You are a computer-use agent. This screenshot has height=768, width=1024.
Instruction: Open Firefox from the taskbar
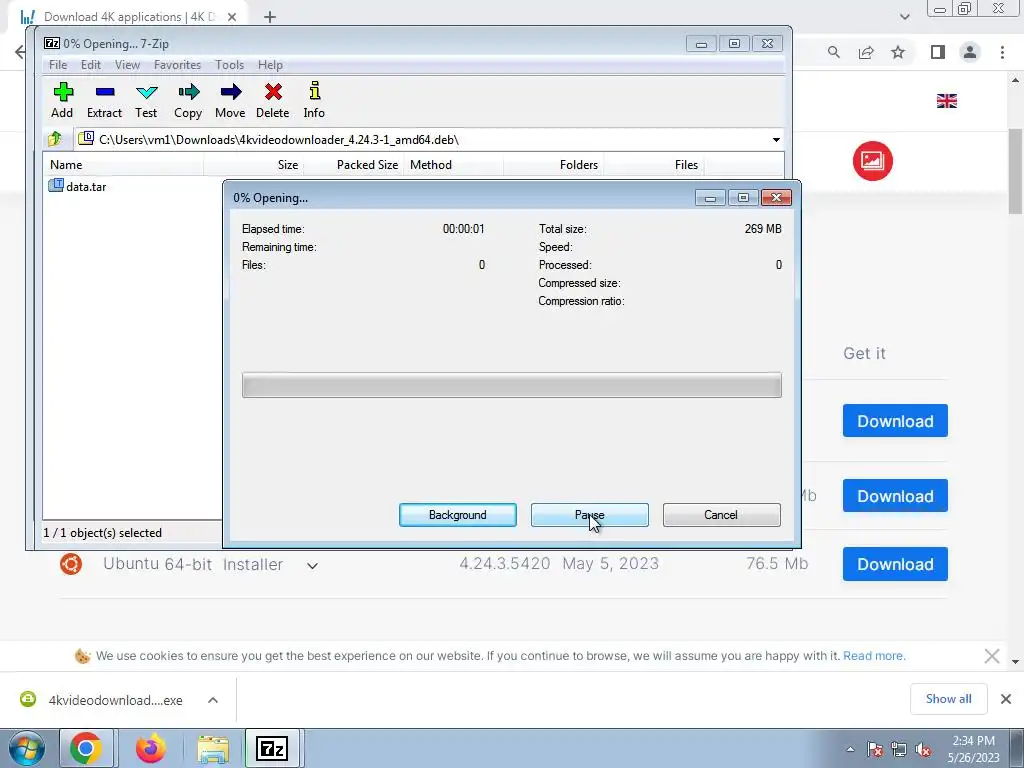[151, 748]
